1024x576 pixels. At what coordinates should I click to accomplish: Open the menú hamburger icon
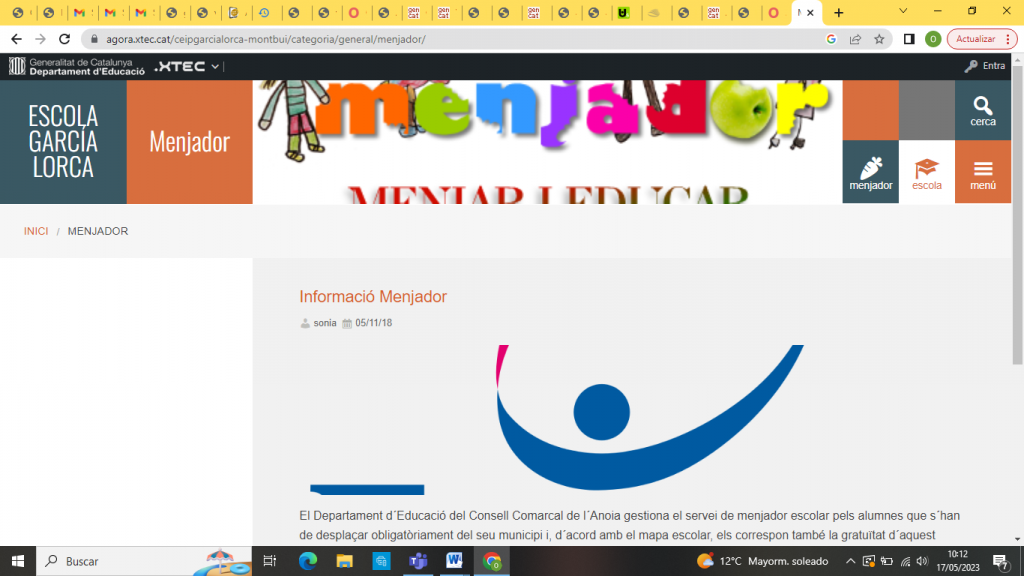coord(983,172)
